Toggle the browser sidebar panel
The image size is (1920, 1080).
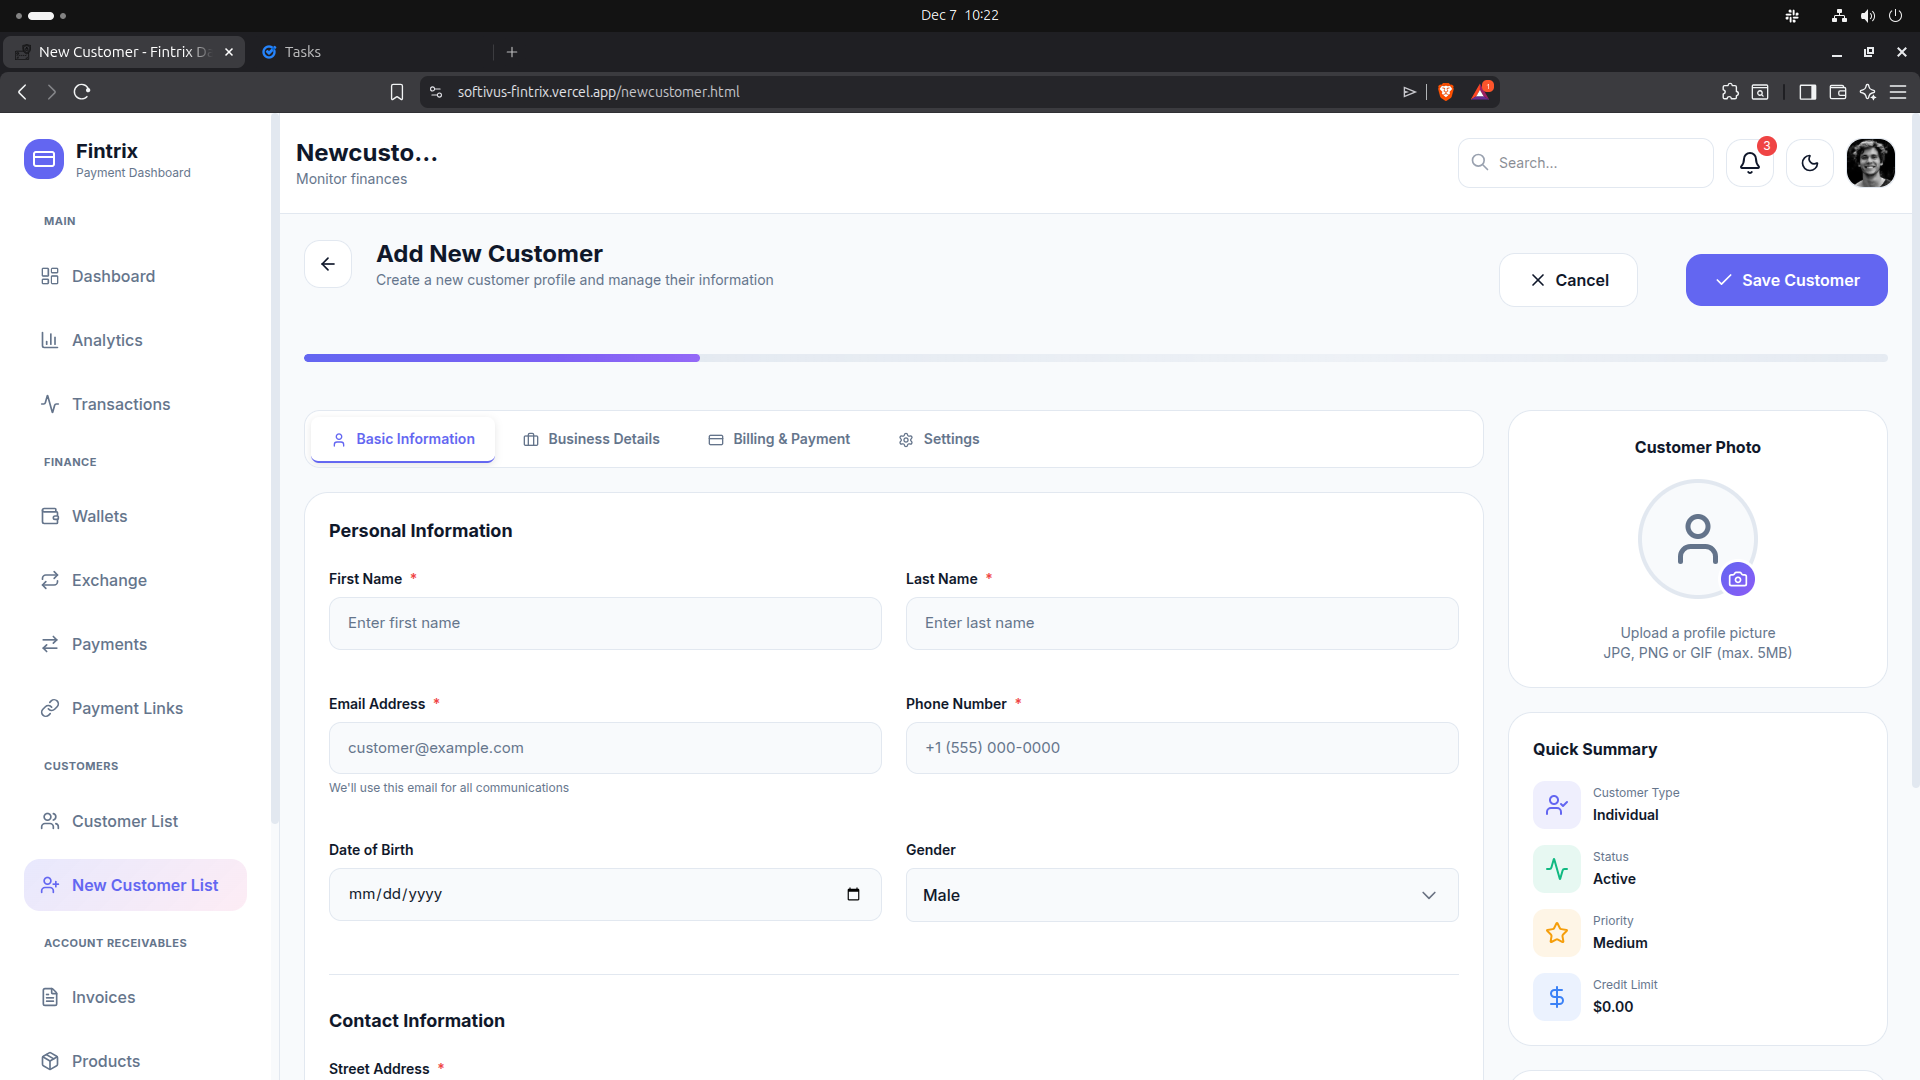(x=1807, y=92)
